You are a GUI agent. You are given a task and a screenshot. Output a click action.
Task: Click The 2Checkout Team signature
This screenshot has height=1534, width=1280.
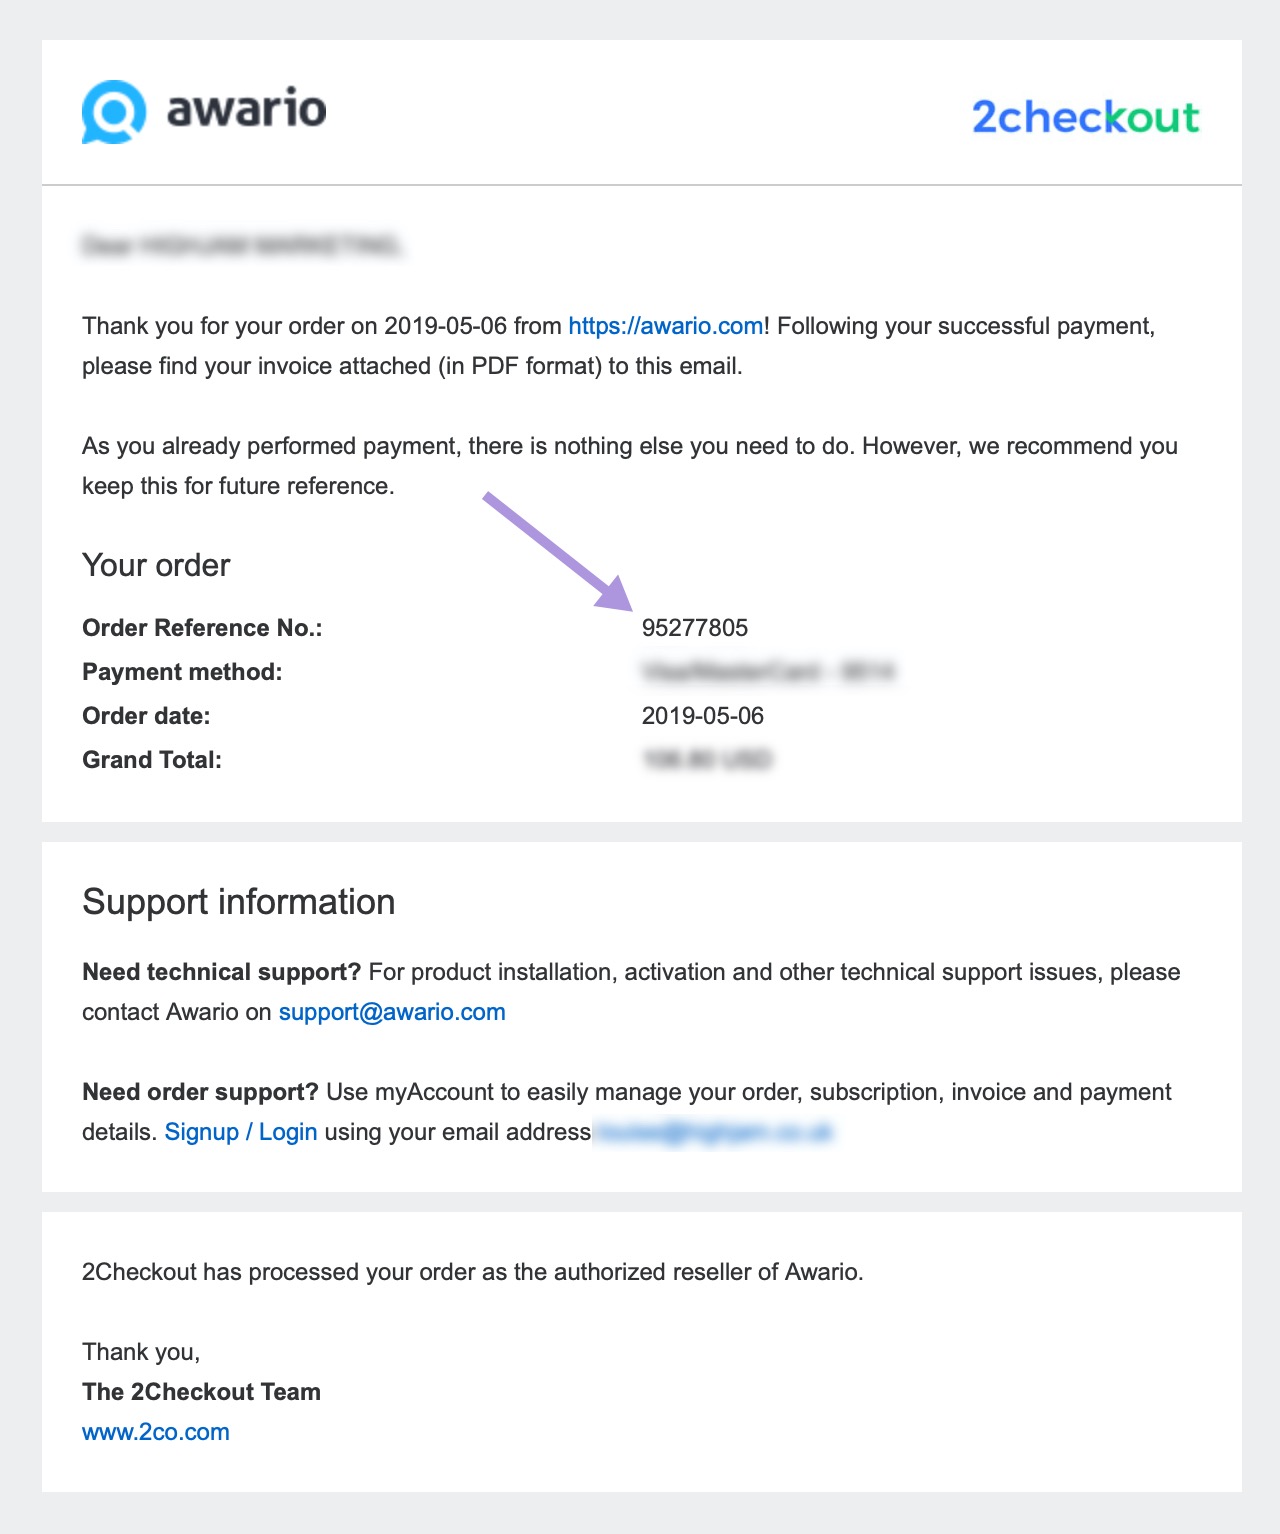coord(201,1392)
